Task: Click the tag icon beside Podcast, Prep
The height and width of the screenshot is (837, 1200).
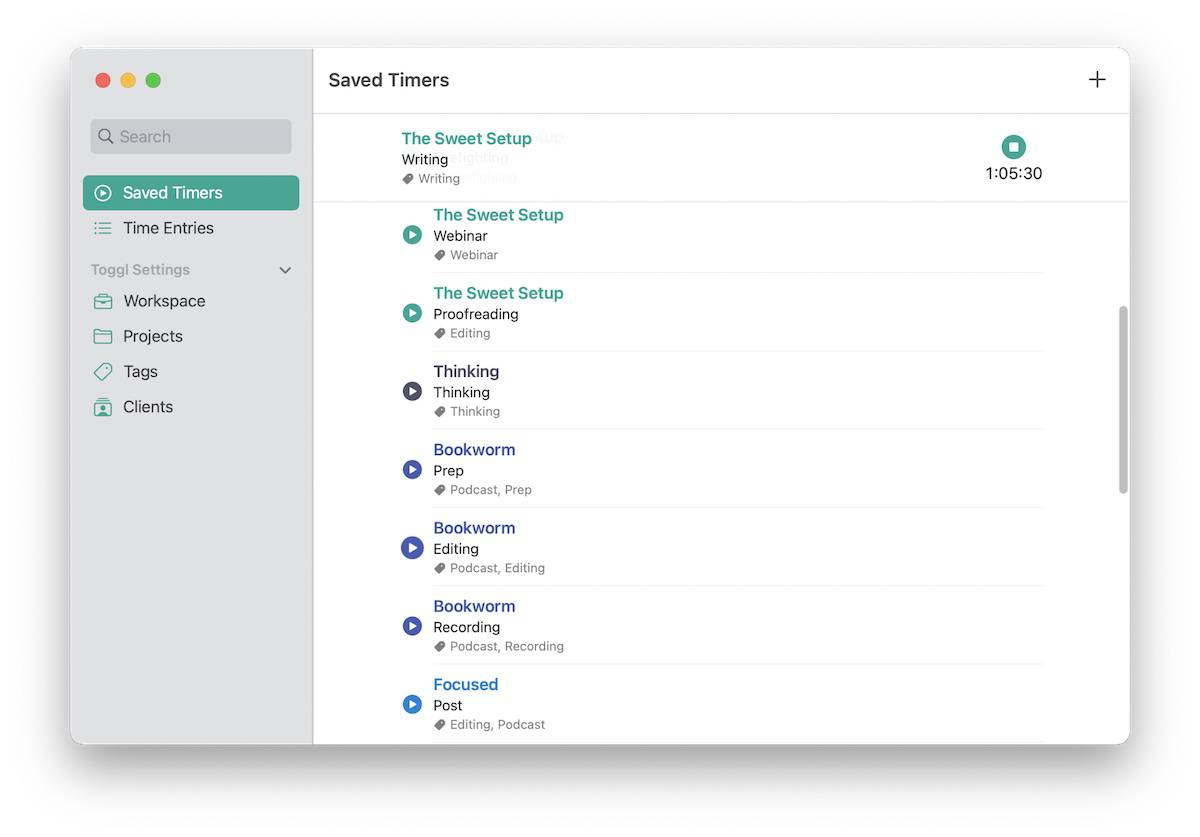Action: point(439,490)
